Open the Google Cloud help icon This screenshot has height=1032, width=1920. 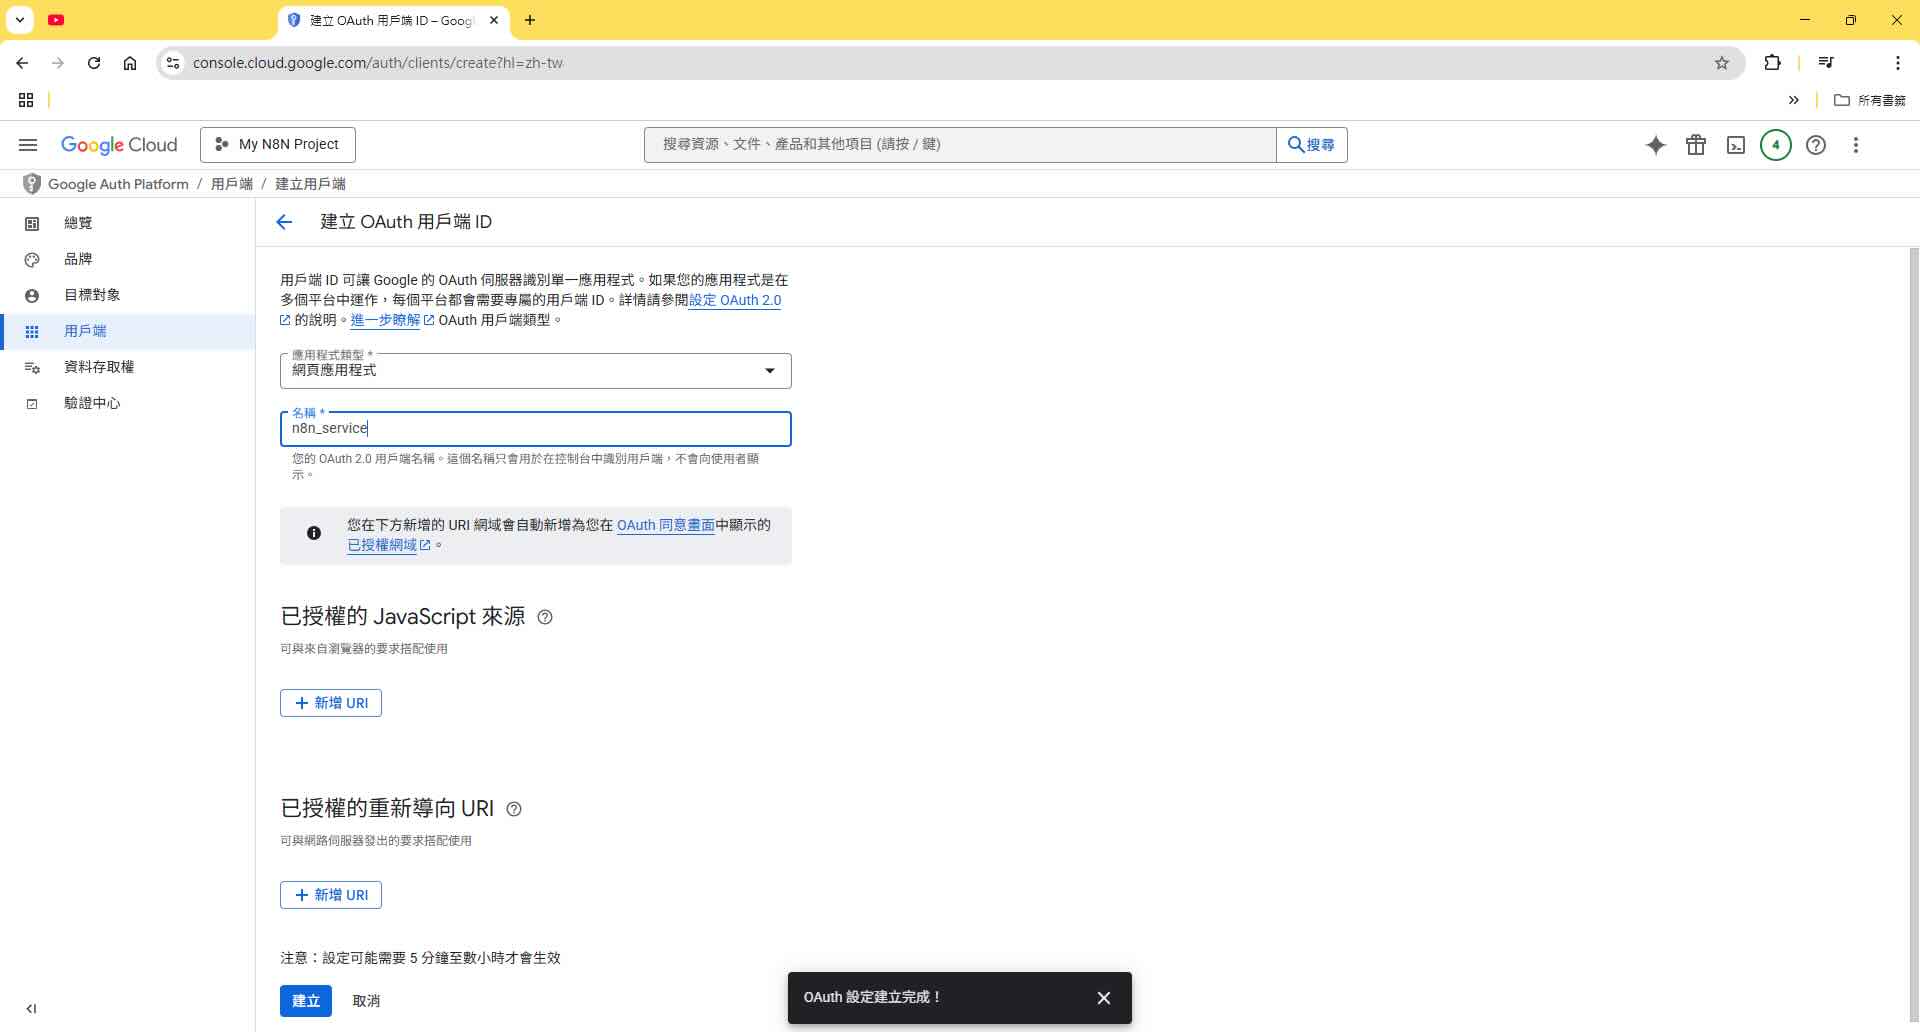(1816, 145)
